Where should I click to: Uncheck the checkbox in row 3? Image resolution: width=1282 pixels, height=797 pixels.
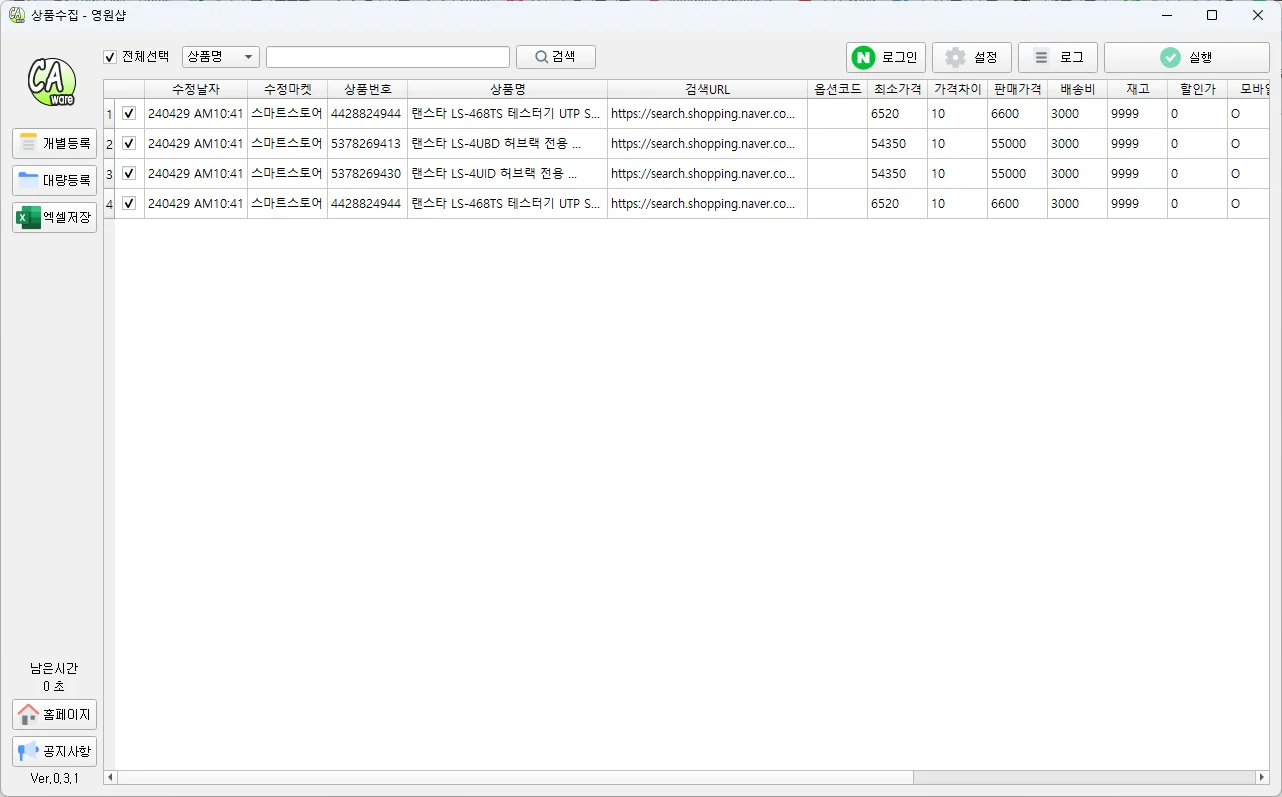pos(129,174)
